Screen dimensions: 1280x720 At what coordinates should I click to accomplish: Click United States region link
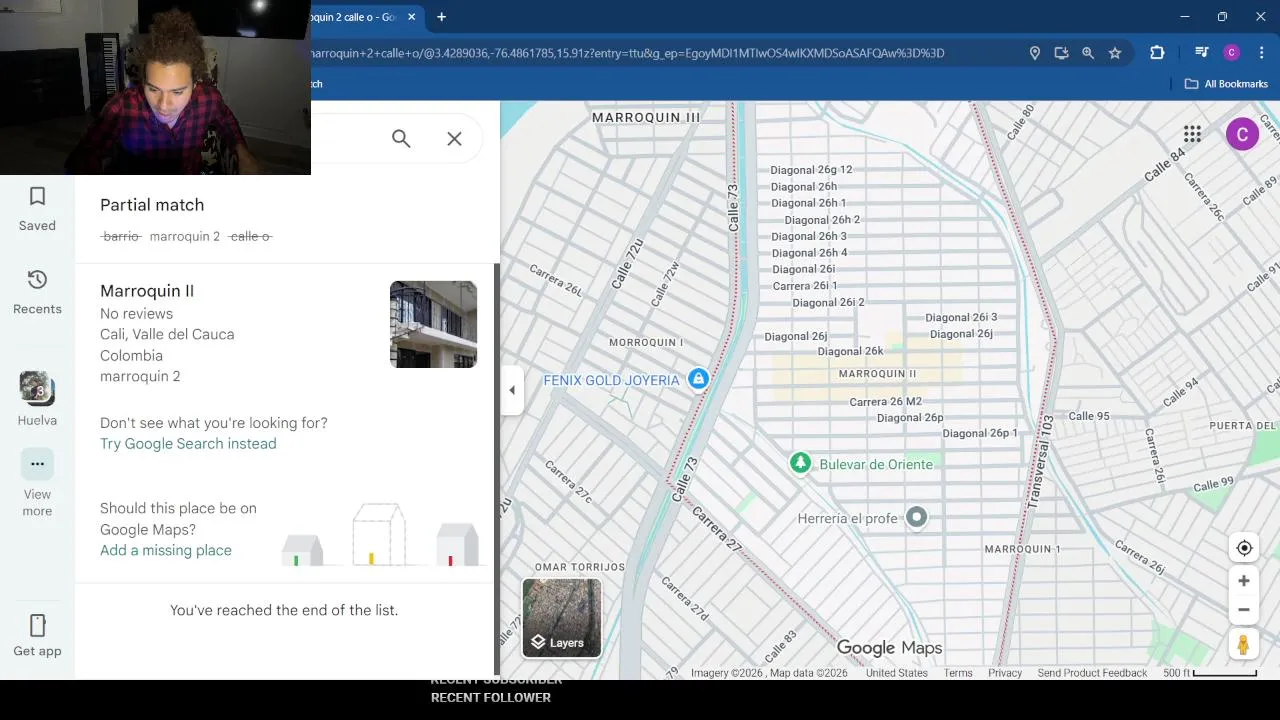coord(897,673)
